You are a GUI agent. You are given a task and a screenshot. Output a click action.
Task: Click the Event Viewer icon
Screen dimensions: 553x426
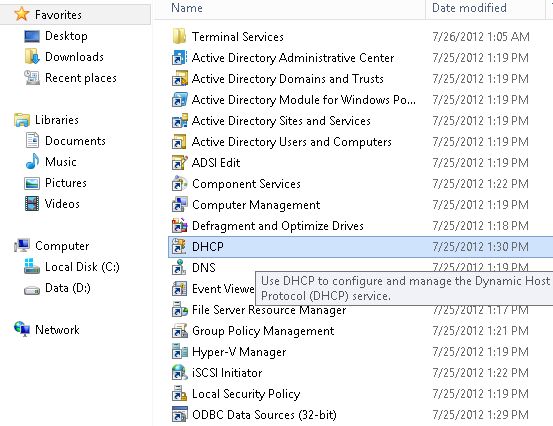[180, 289]
